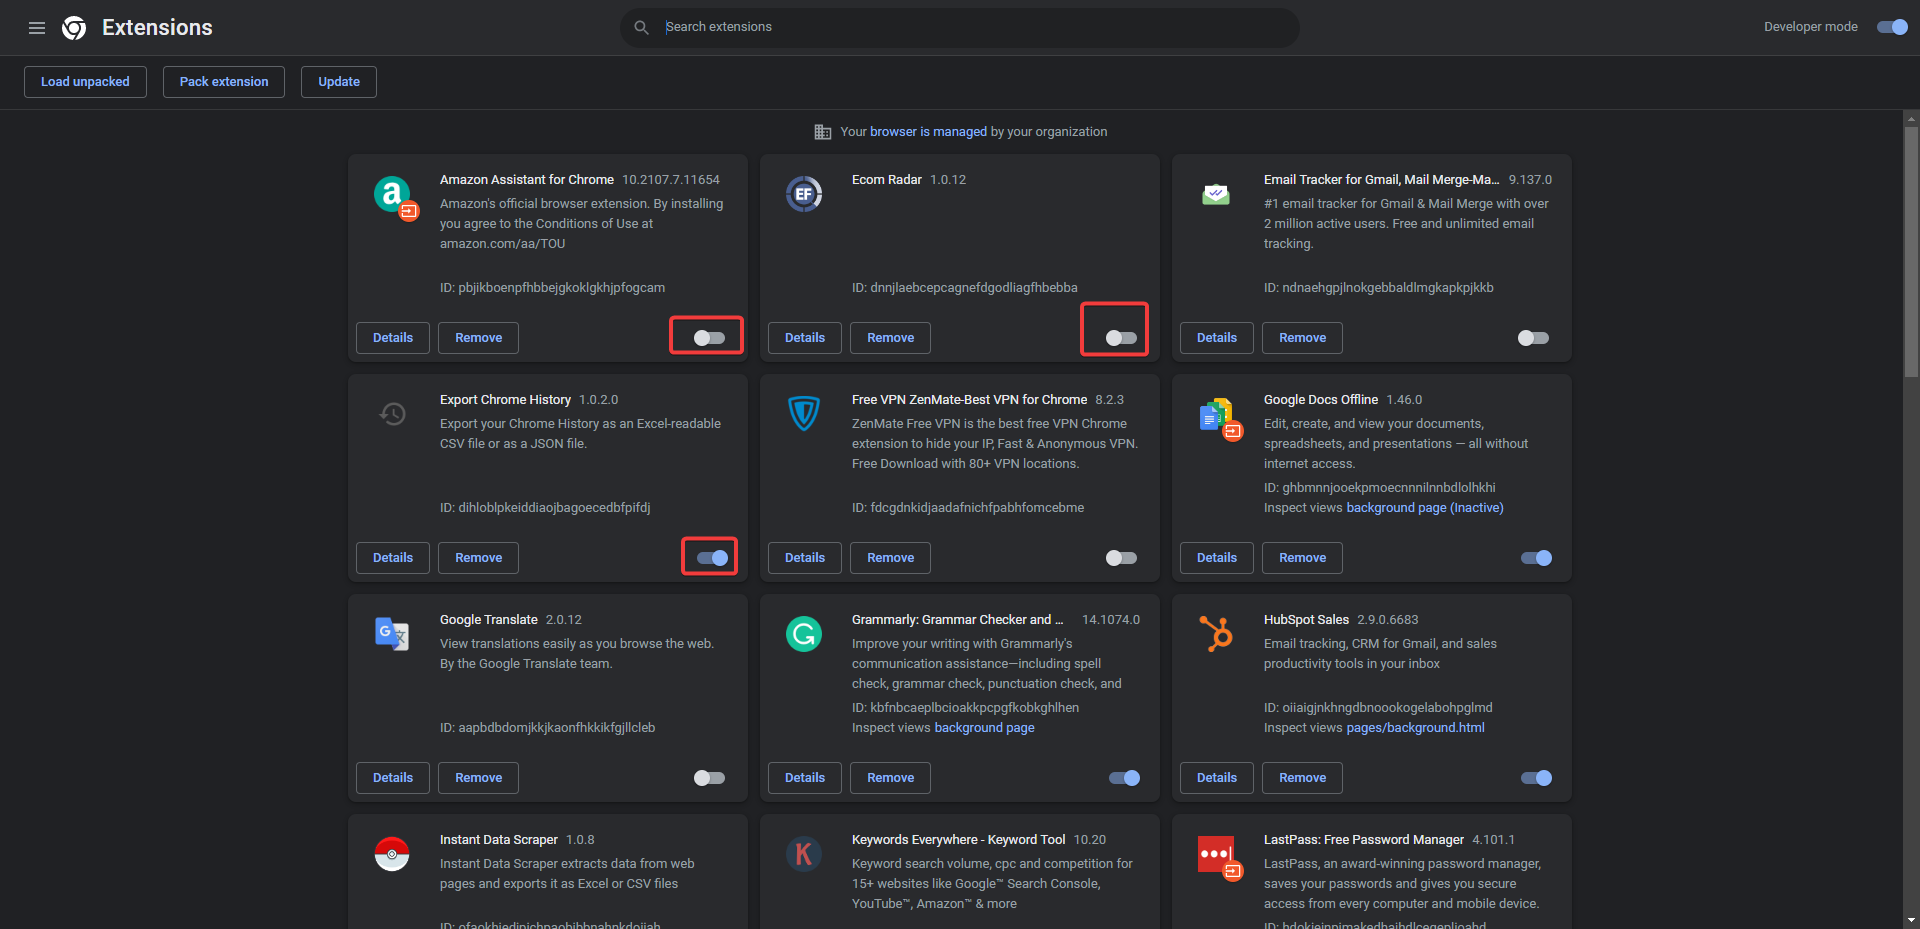The height and width of the screenshot is (929, 1920).
Task: Open Details for Google Docs Offline
Action: 1217,558
